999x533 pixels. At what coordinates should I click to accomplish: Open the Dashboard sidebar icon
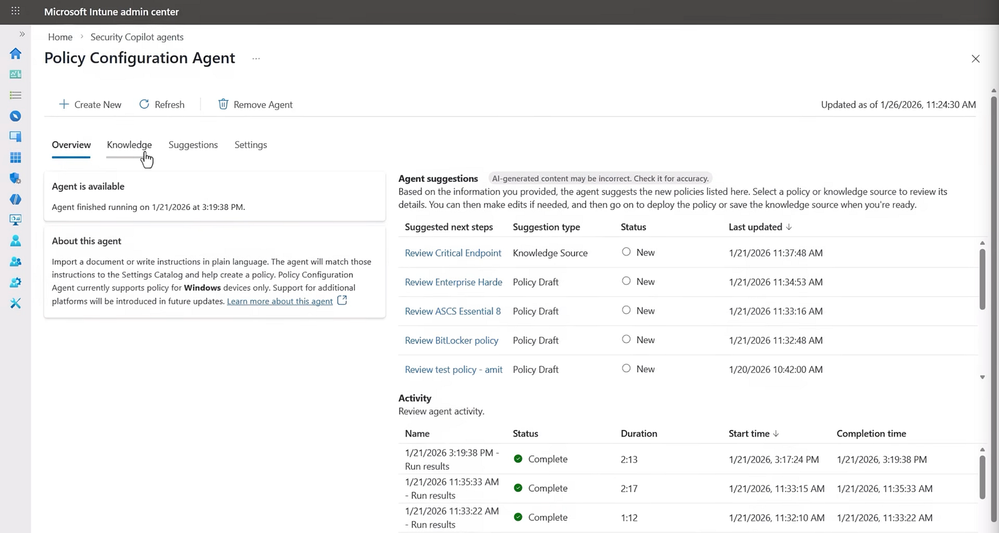coord(15,75)
